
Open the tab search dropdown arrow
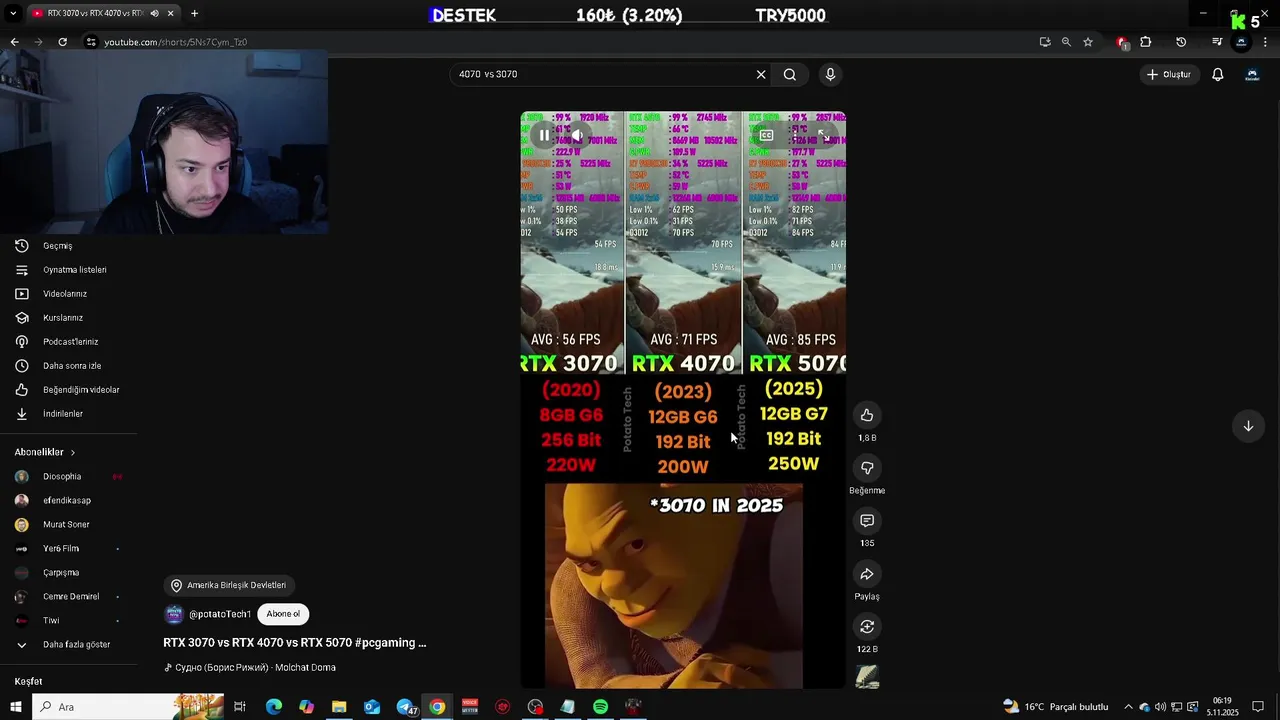13,13
